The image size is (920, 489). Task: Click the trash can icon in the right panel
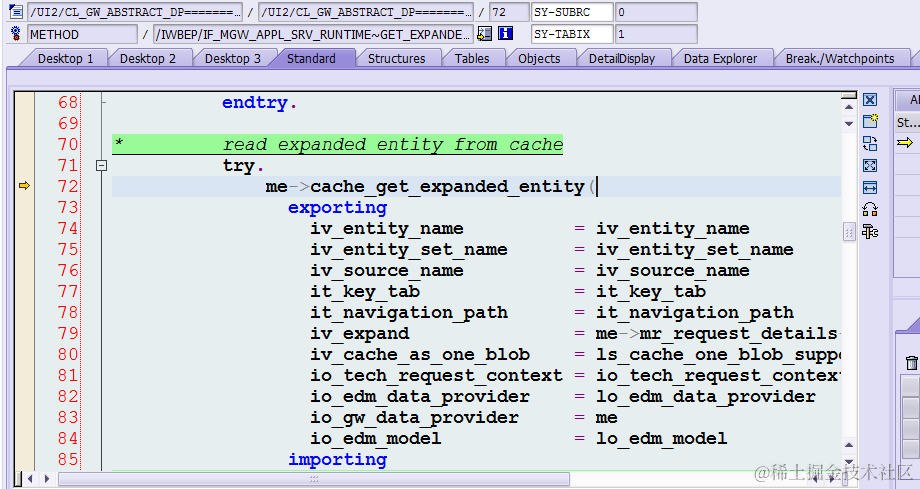click(x=911, y=363)
